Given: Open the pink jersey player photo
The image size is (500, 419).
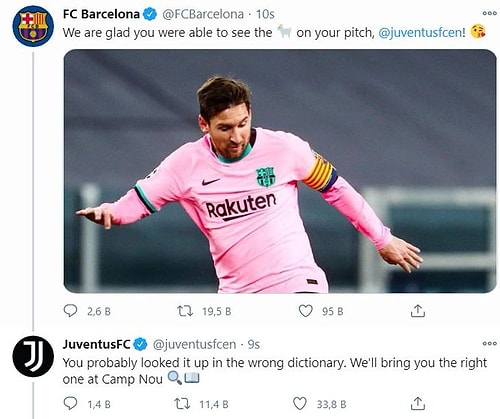Looking at the screenshot, I should pyautogui.click(x=280, y=171).
